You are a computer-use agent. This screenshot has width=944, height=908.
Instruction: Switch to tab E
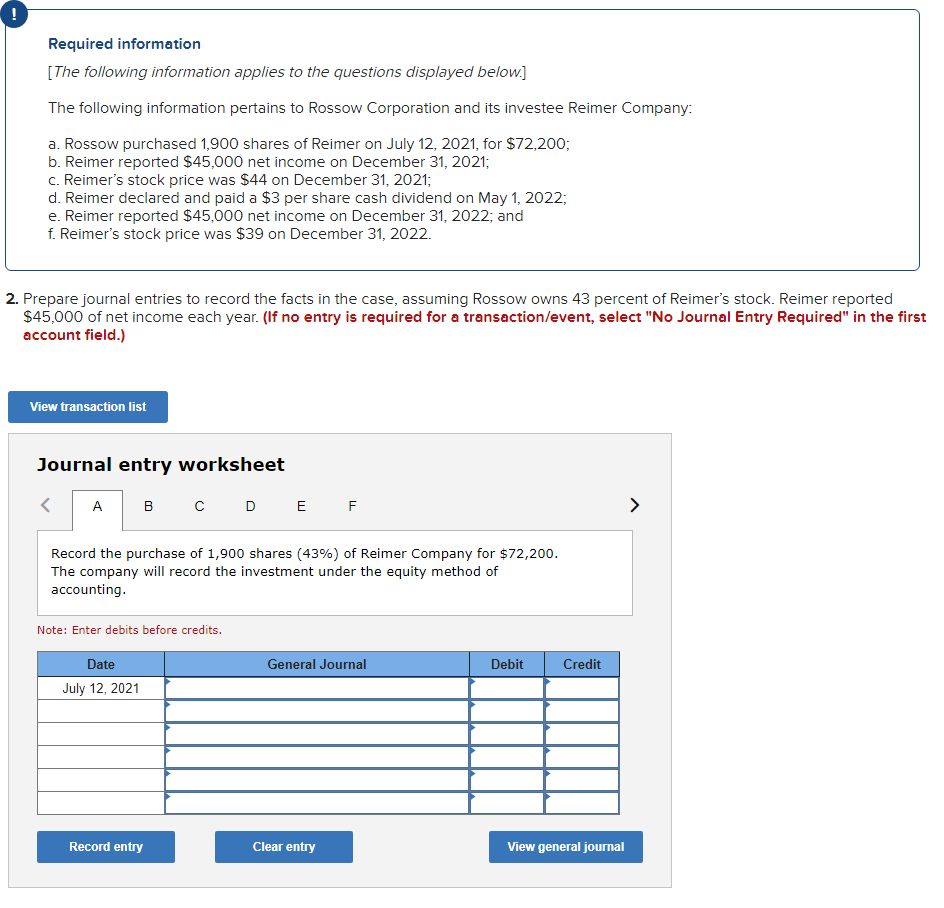302,506
